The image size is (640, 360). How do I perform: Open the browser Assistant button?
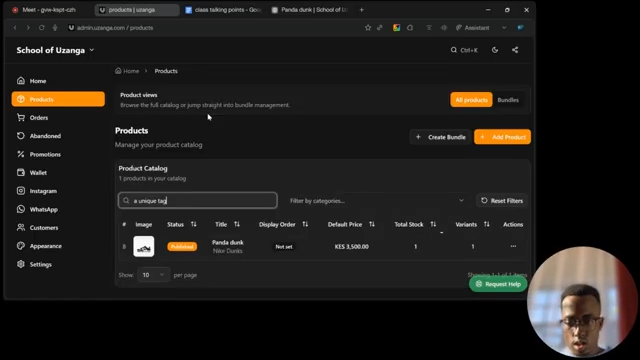[472, 28]
